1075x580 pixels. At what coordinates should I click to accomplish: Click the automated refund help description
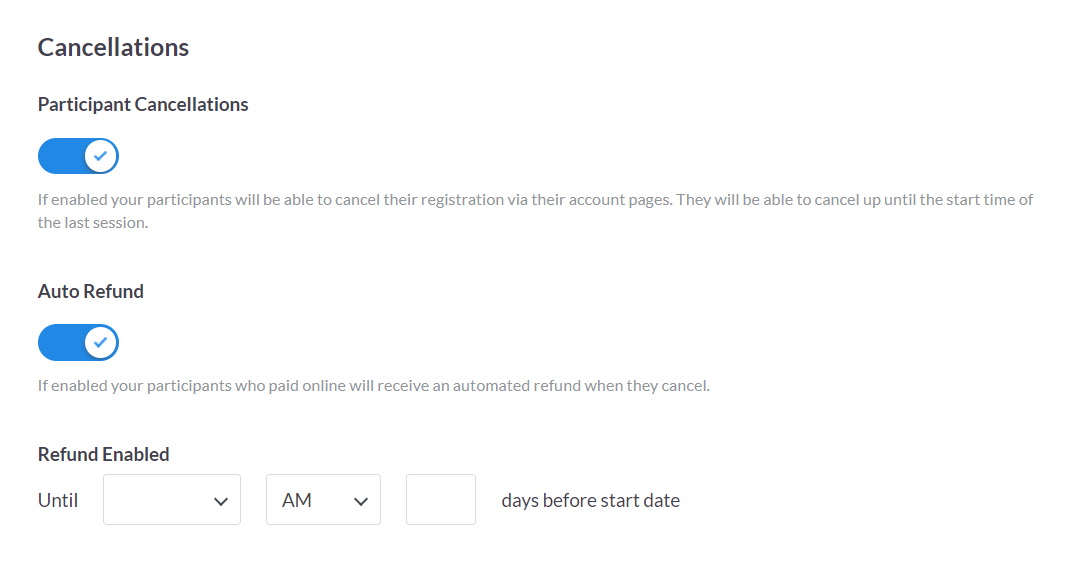tap(374, 386)
